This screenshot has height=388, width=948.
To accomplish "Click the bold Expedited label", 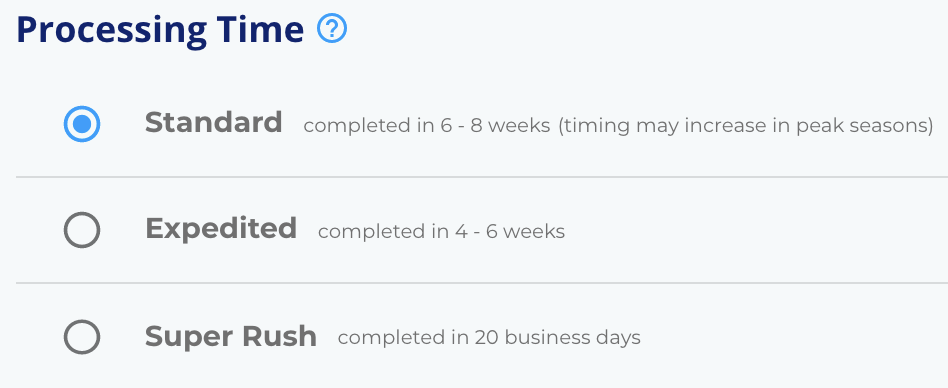I will tap(221, 229).
